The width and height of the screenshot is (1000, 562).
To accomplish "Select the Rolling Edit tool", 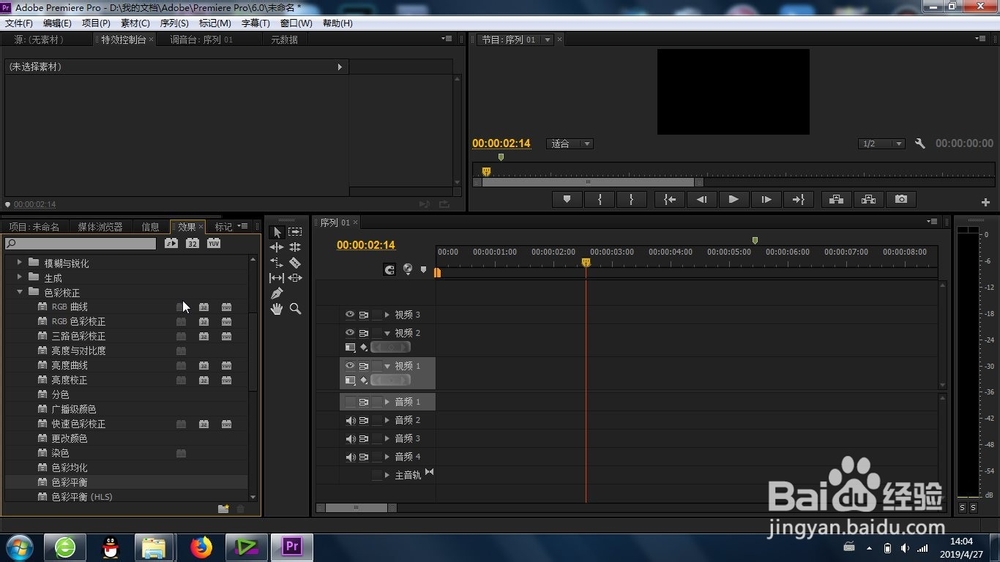I will [295, 247].
